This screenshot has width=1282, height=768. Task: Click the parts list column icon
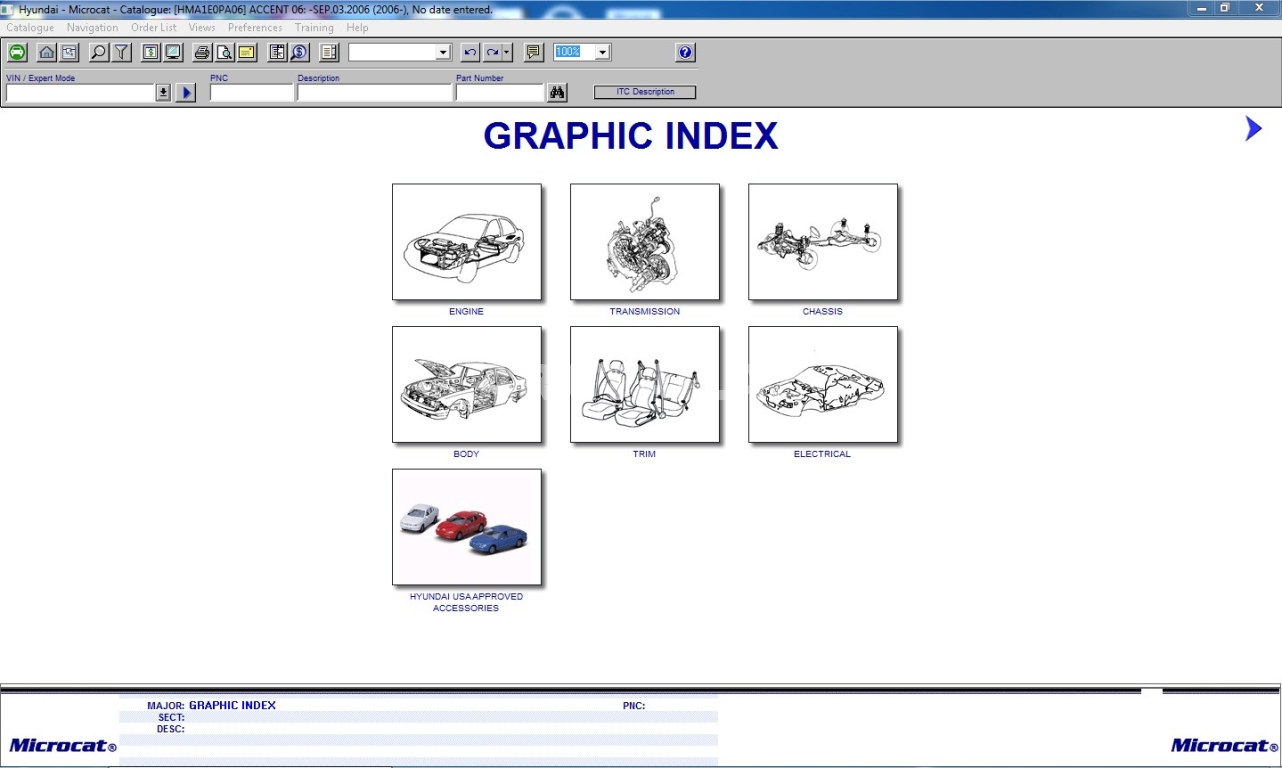(277, 53)
